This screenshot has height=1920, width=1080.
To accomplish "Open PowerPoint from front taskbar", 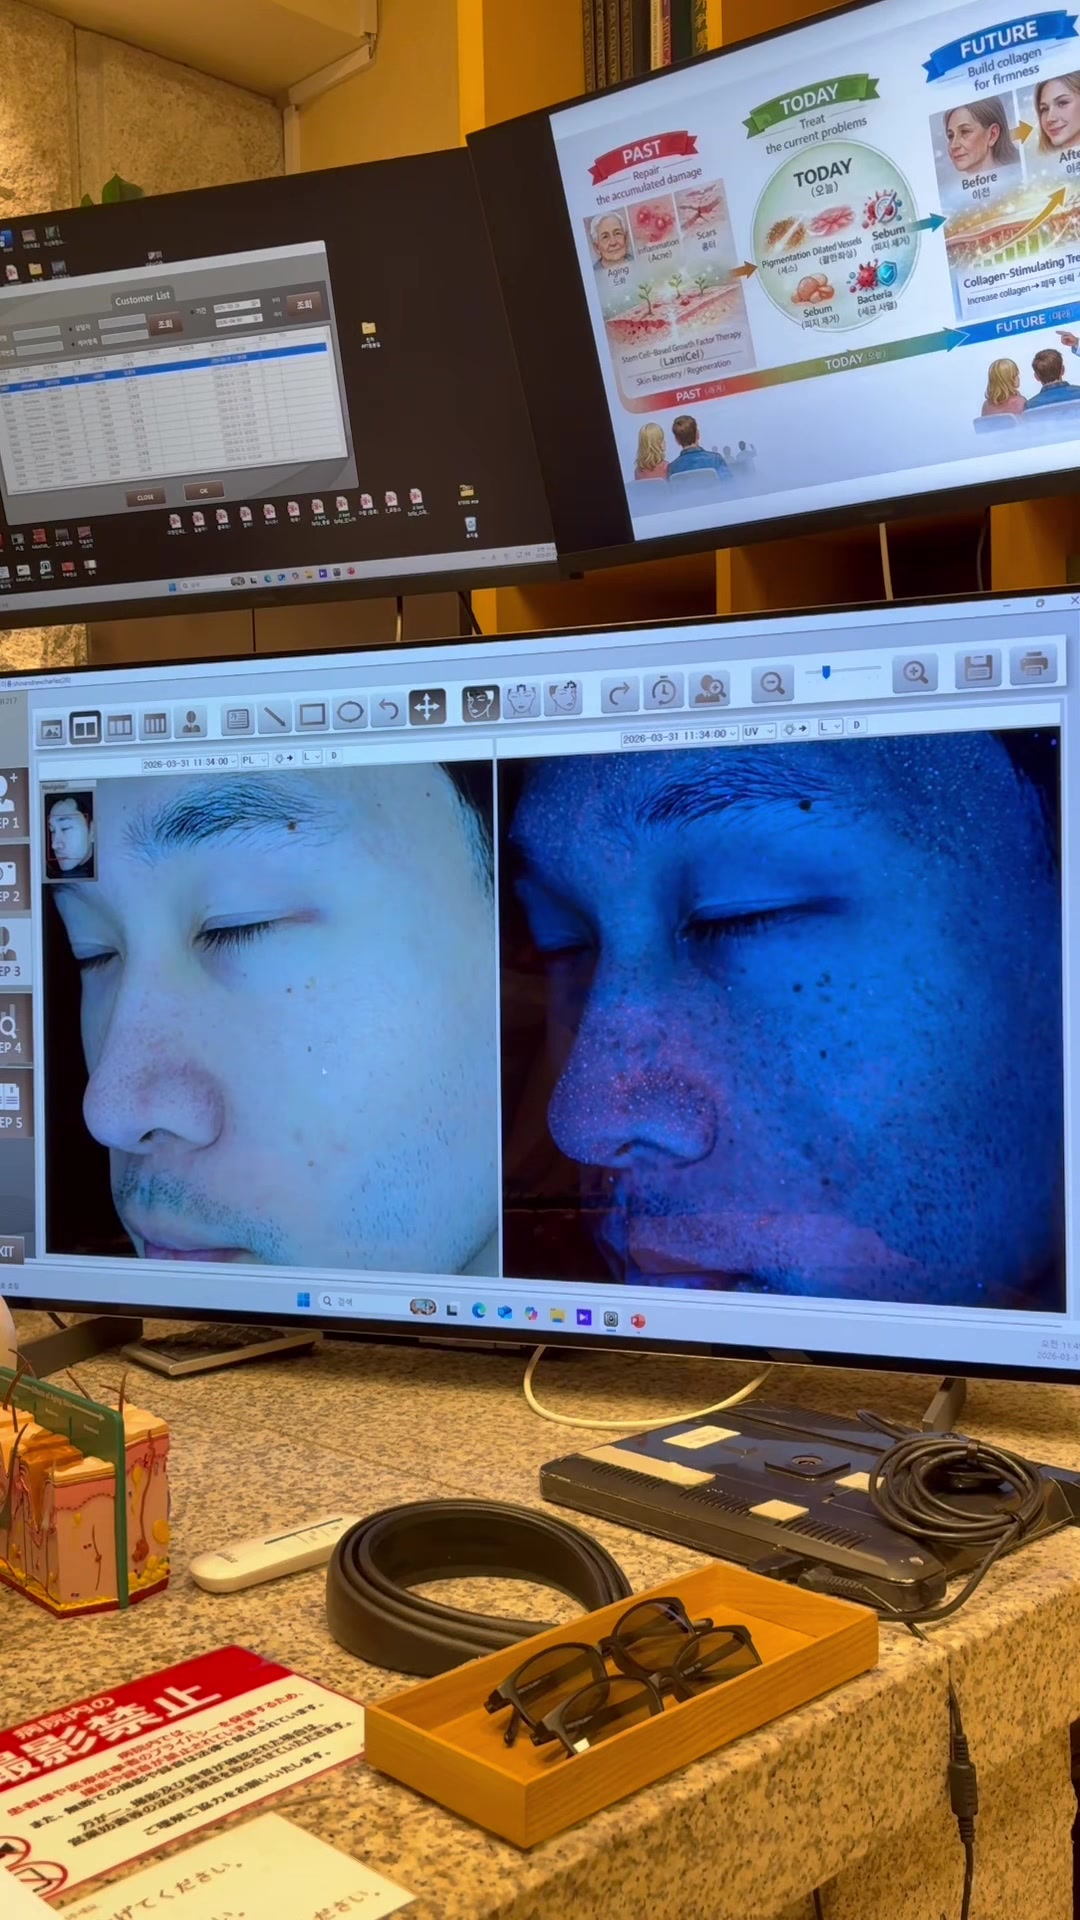I will click(x=637, y=1321).
